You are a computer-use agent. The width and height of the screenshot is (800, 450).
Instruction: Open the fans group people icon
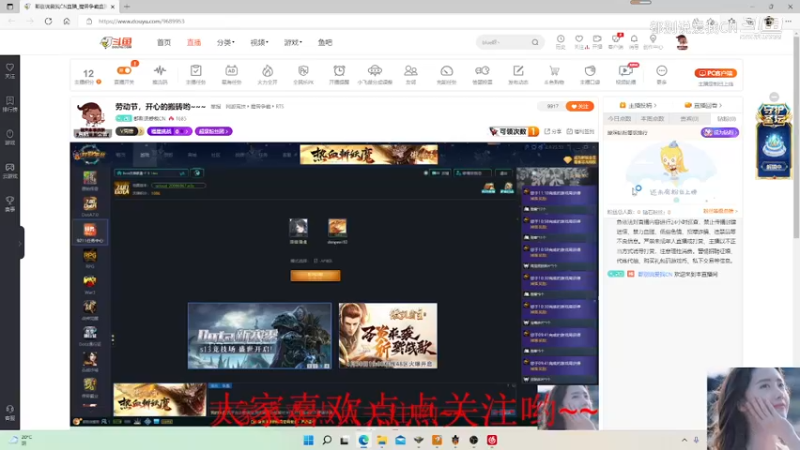point(411,73)
